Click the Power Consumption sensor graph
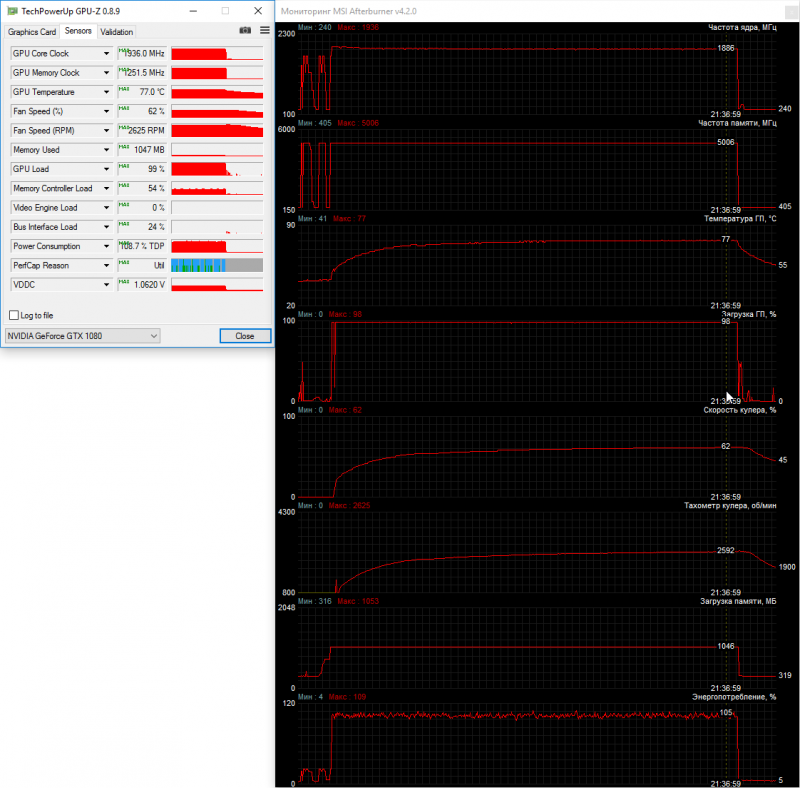 [x=217, y=247]
